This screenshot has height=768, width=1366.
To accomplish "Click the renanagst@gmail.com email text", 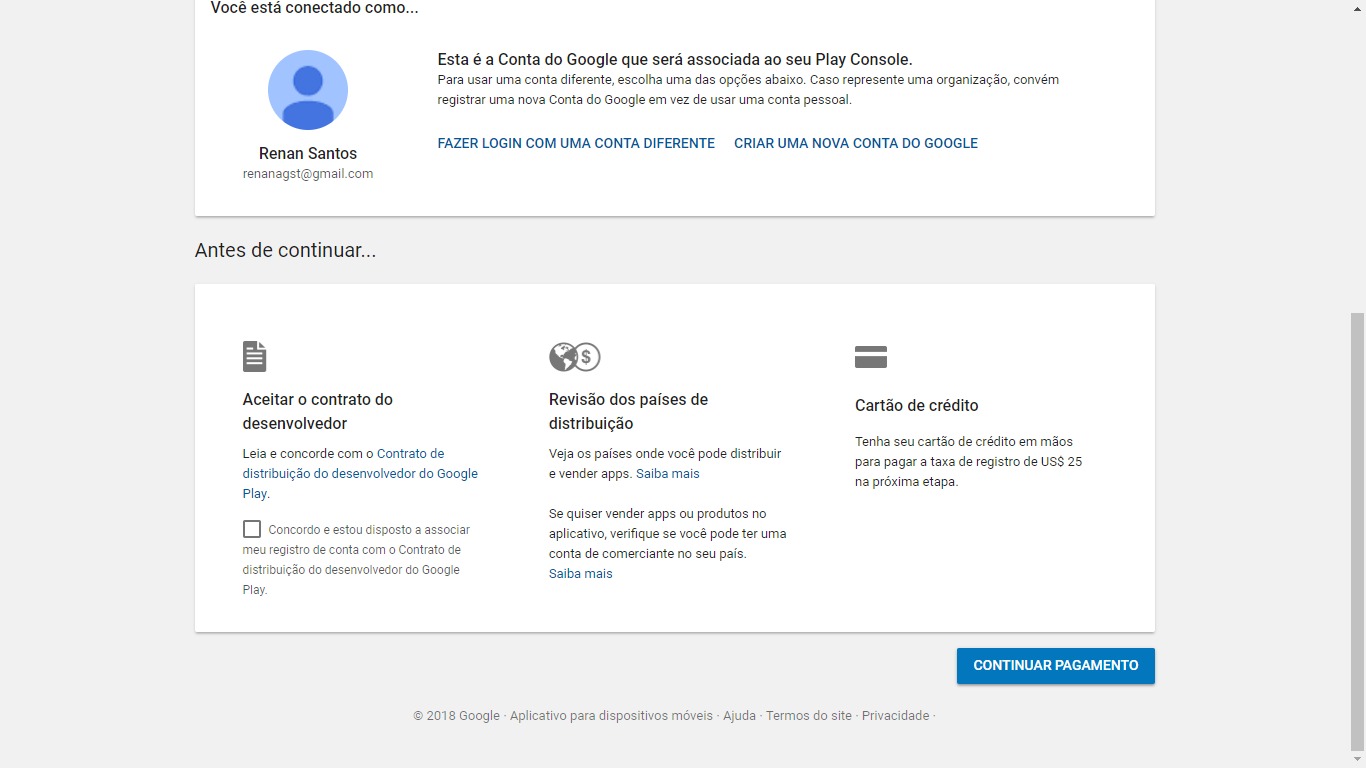I will pyautogui.click(x=308, y=173).
